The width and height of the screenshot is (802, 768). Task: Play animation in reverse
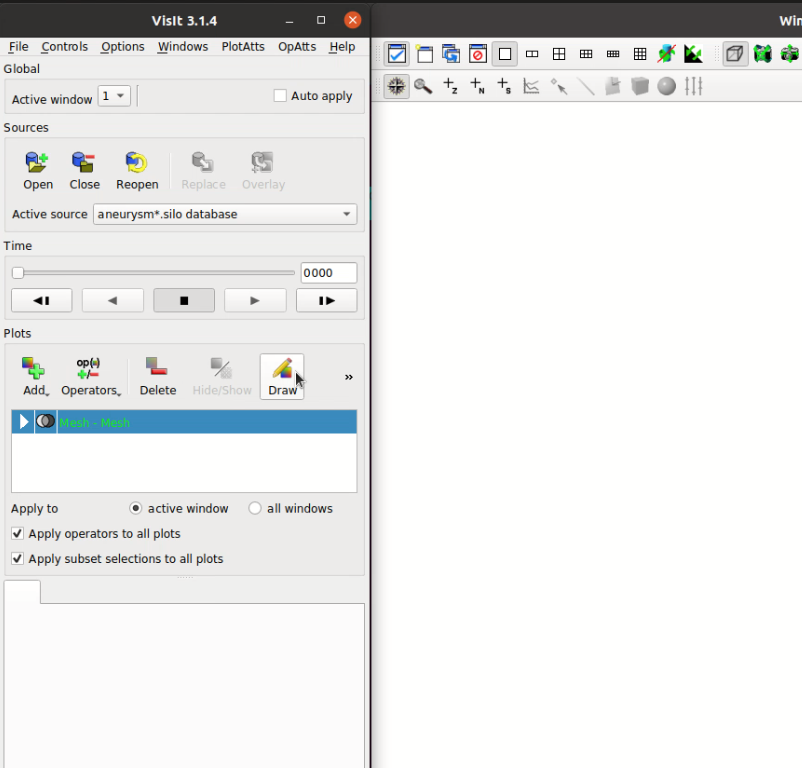113,300
